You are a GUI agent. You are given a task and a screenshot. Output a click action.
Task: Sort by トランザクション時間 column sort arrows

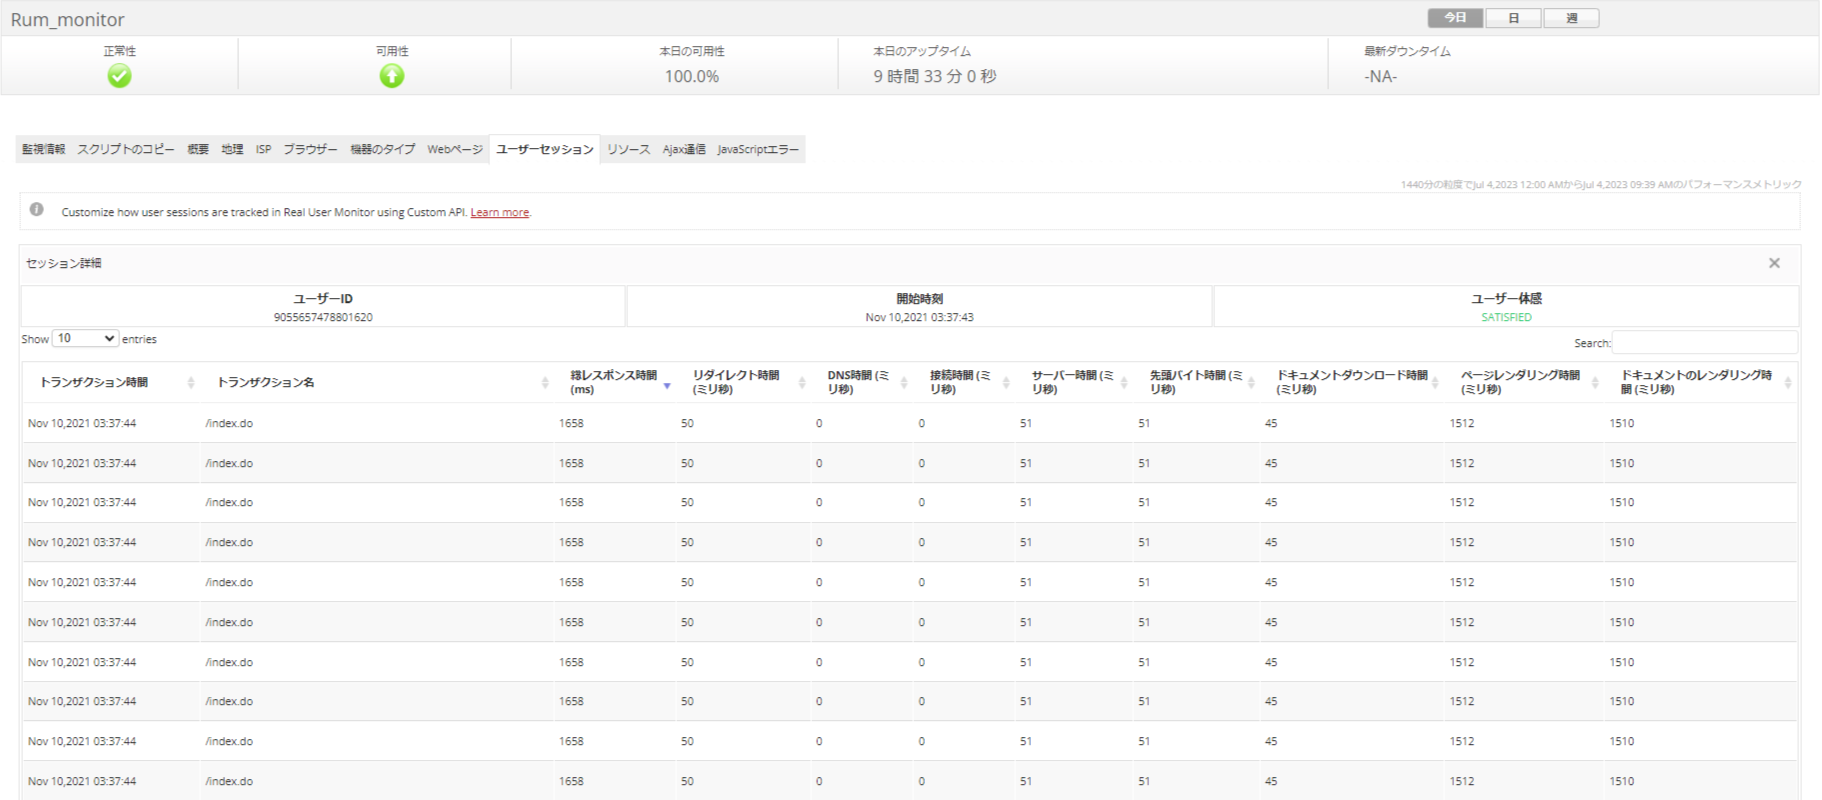[x=190, y=383]
